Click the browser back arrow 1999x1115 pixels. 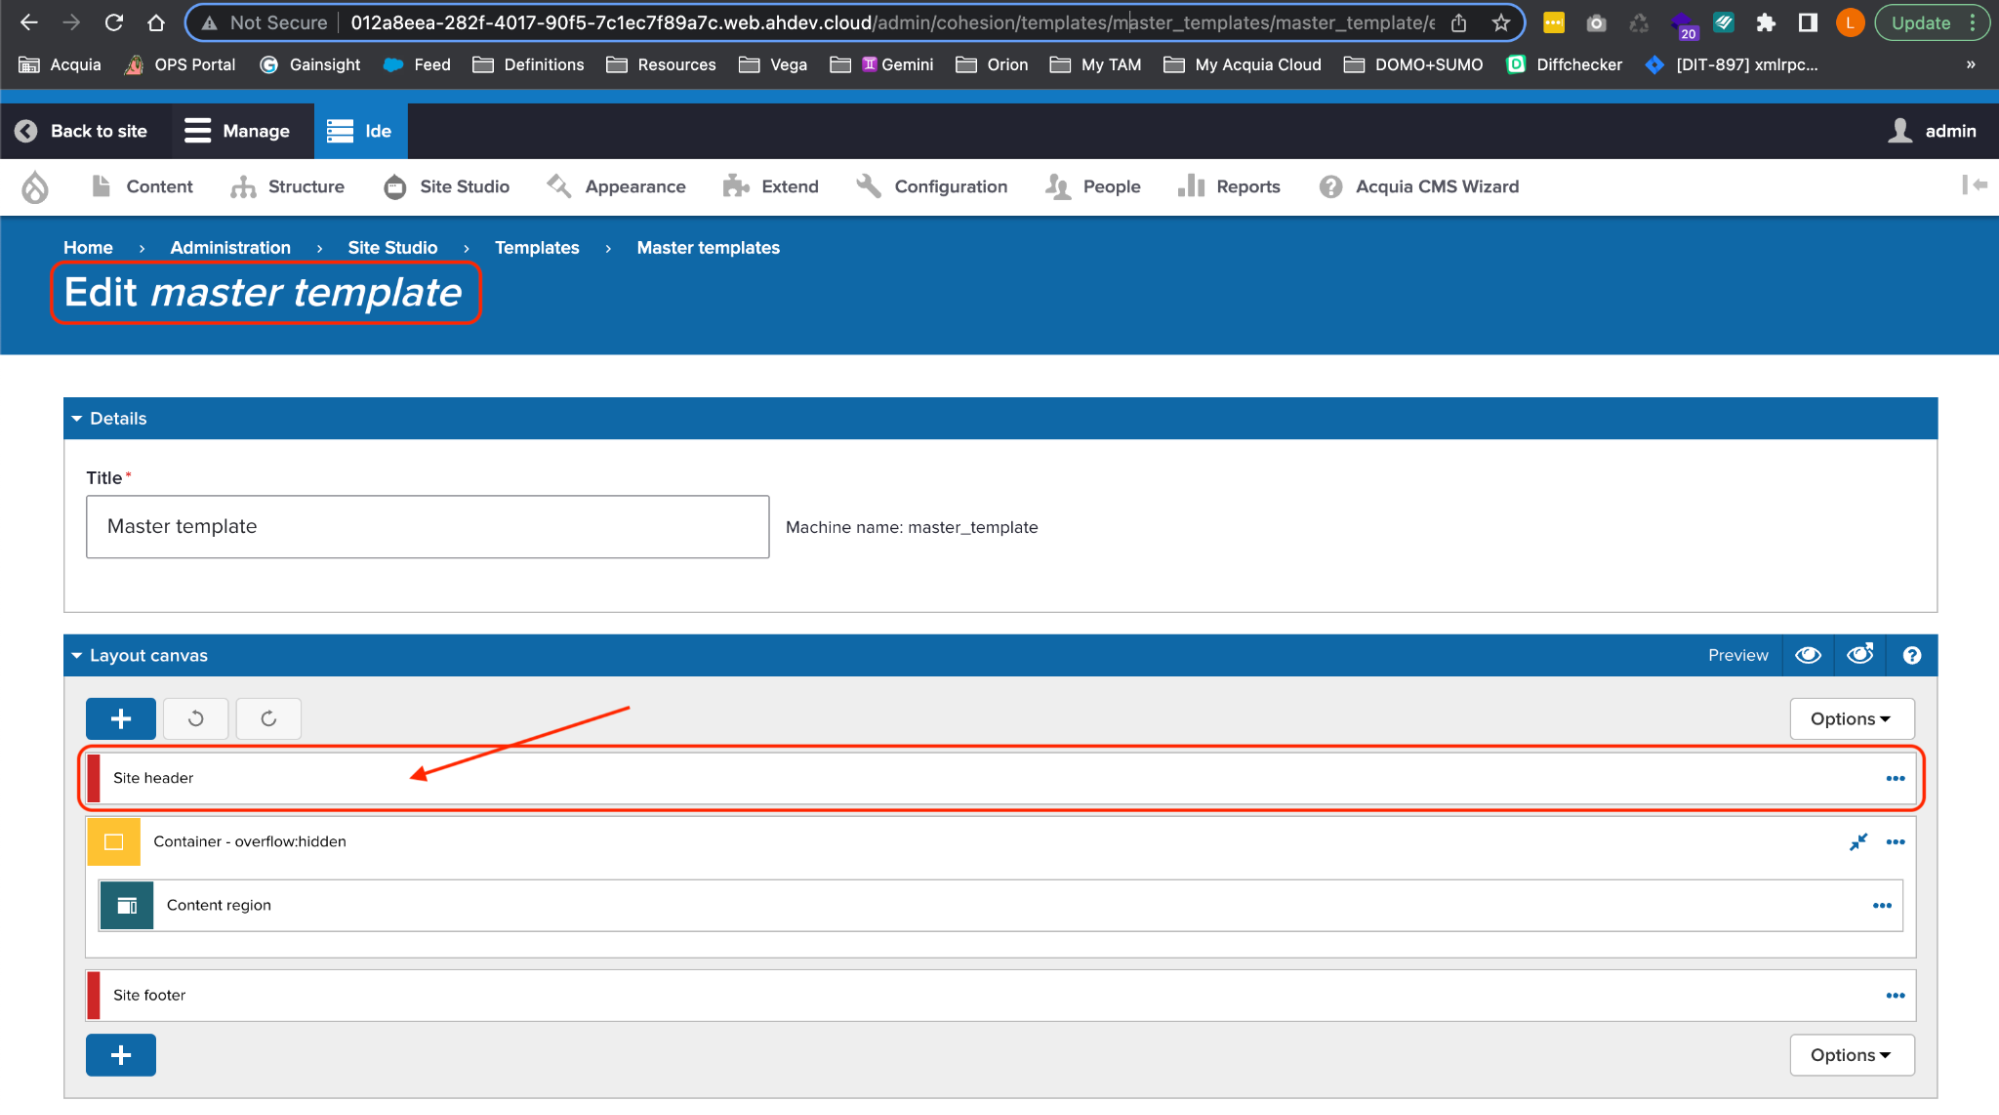click(x=29, y=22)
